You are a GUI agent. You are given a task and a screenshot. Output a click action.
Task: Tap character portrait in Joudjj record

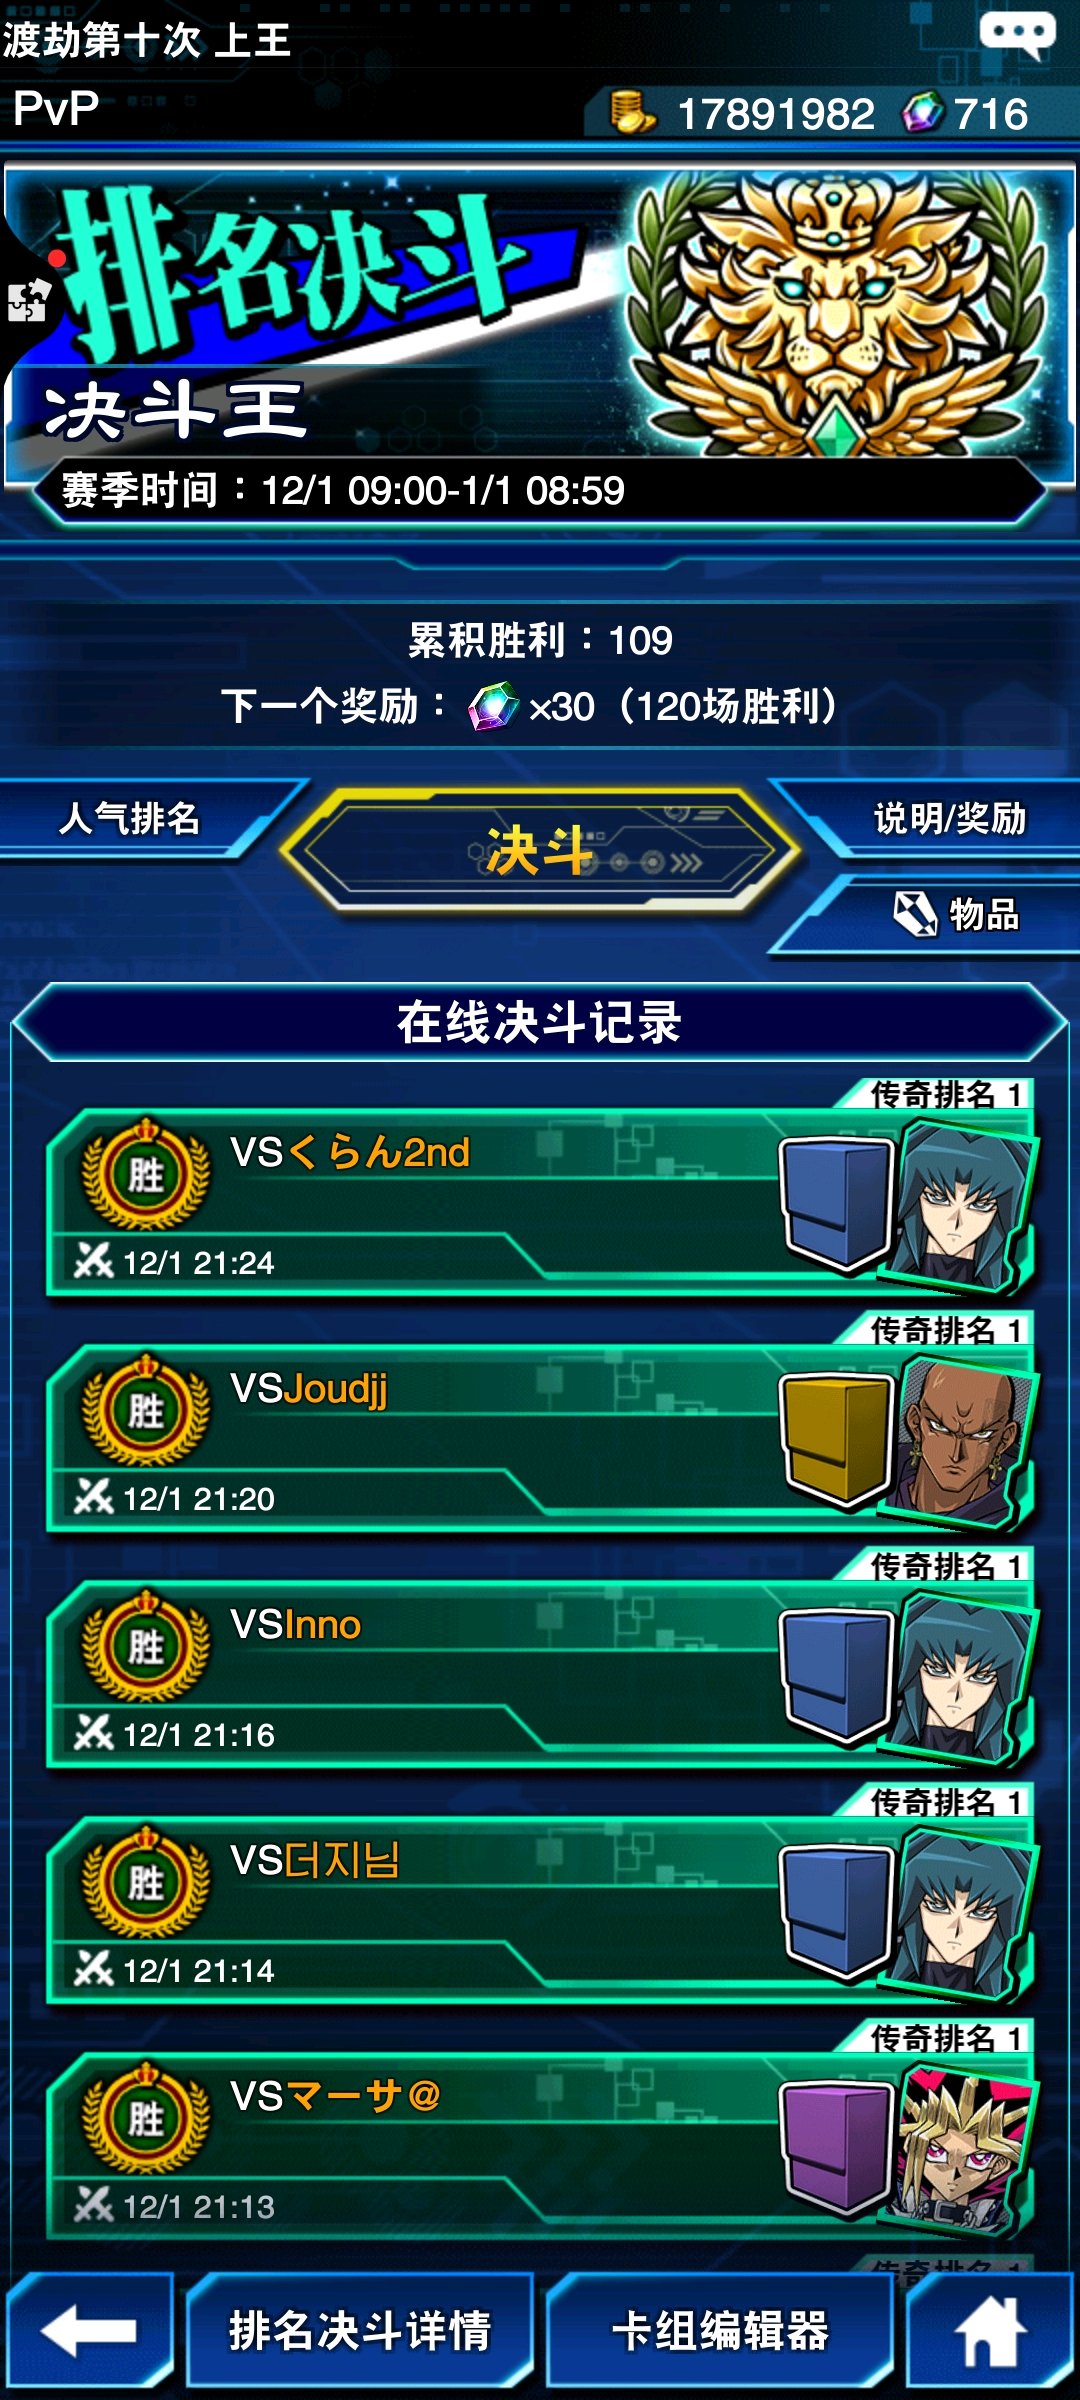[962, 1440]
